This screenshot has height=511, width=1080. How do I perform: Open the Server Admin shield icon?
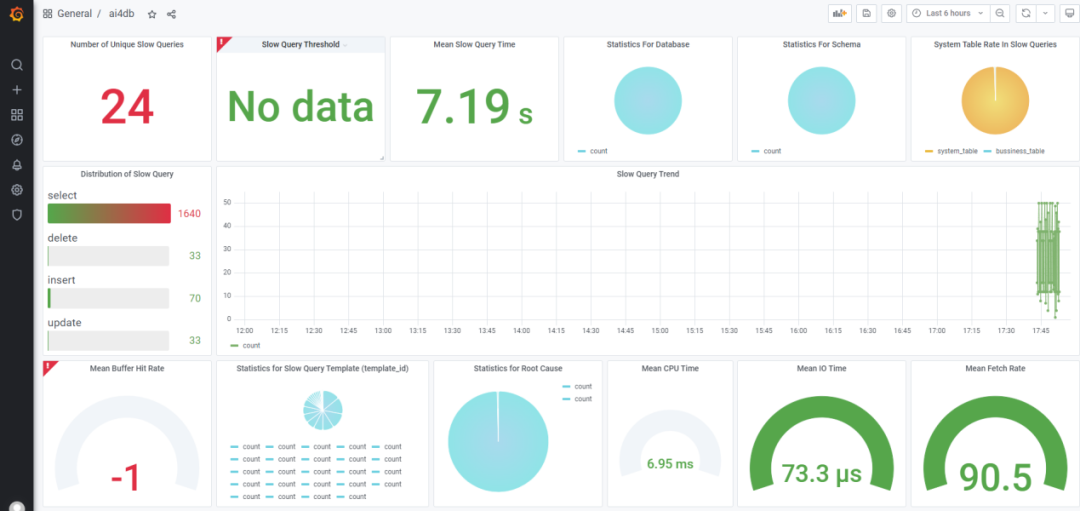pos(16,214)
